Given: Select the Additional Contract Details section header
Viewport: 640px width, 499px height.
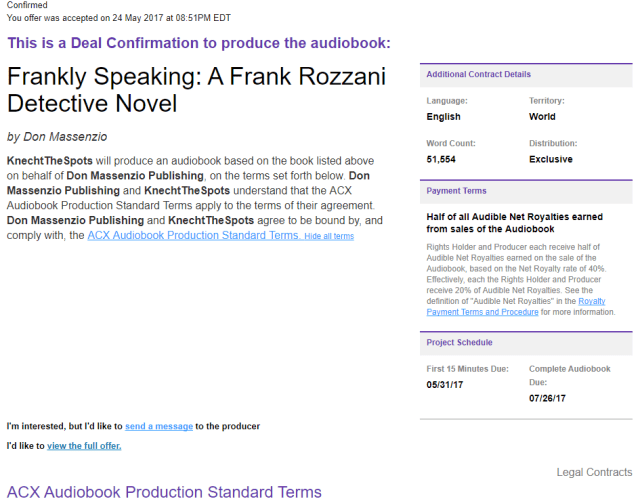Looking at the screenshot, I should click(x=478, y=75).
